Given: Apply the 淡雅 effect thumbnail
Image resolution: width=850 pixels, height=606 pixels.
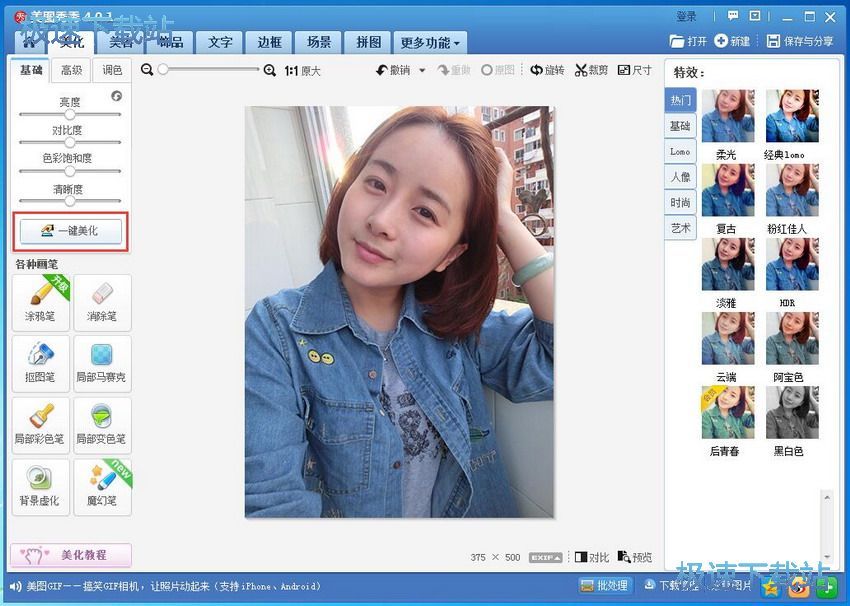Looking at the screenshot, I should 728,264.
